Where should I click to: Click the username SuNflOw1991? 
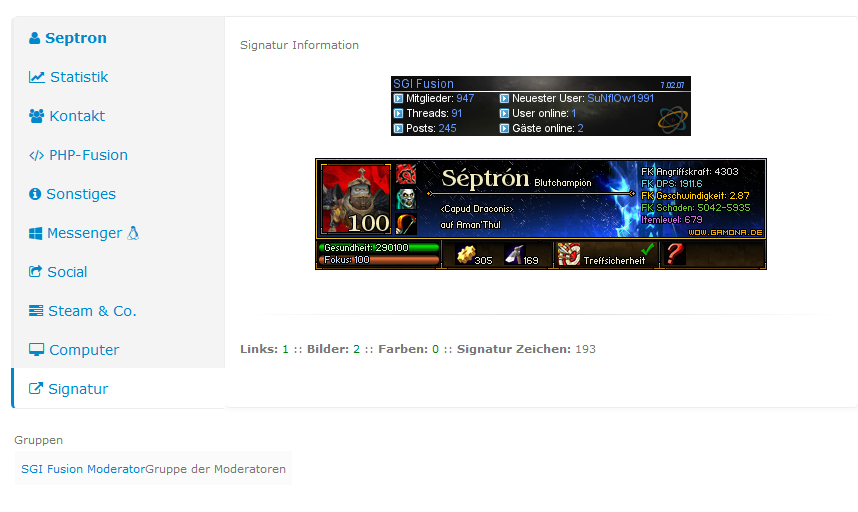point(621,98)
